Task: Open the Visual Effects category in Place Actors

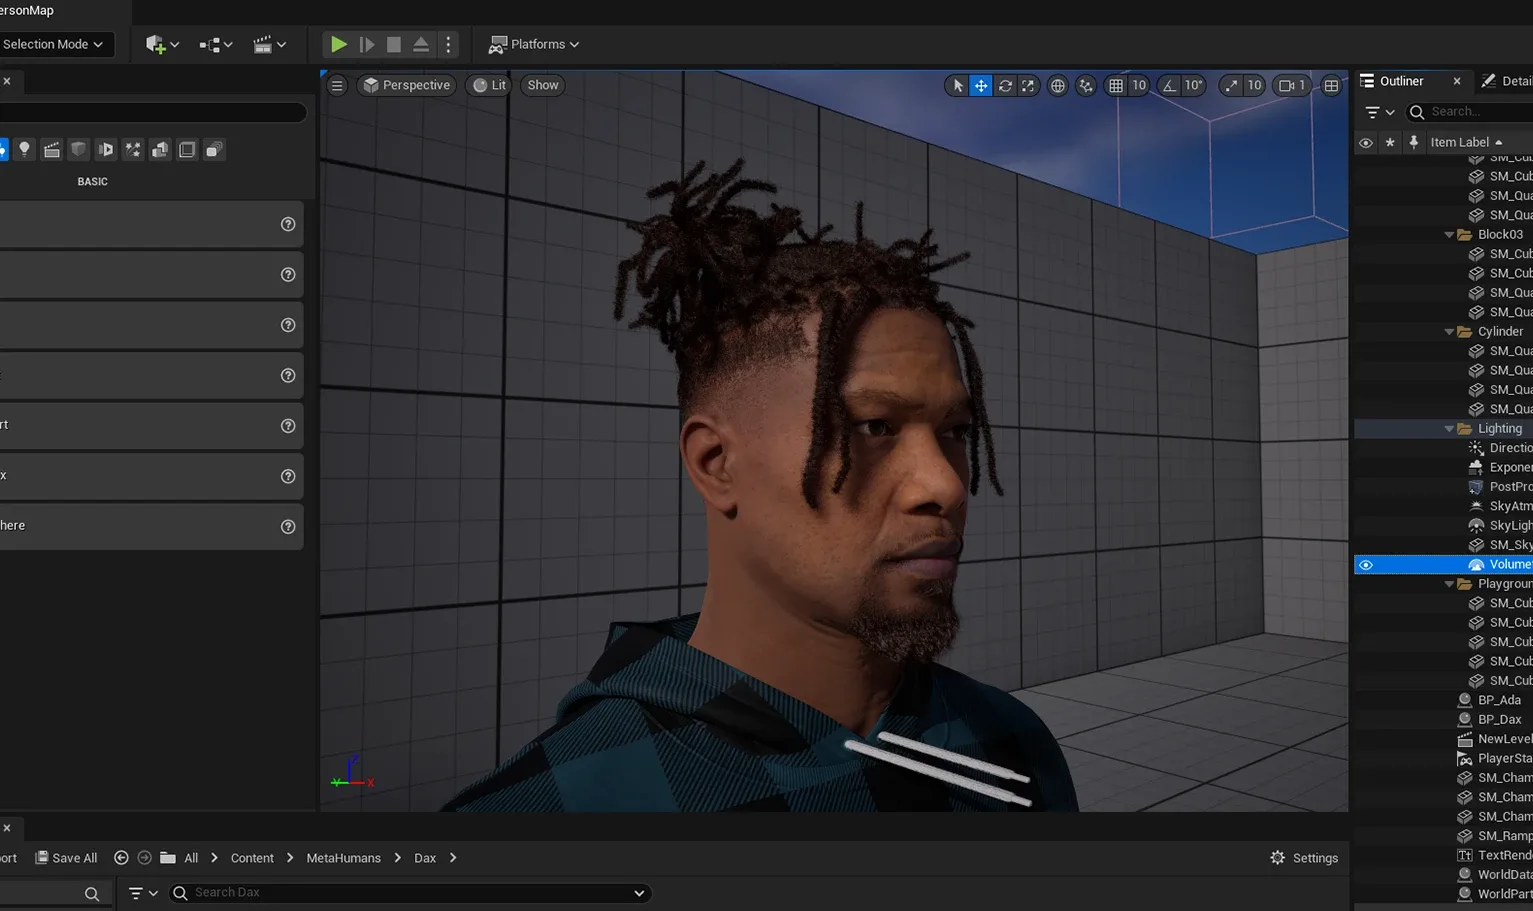Action: [x=133, y=149]
